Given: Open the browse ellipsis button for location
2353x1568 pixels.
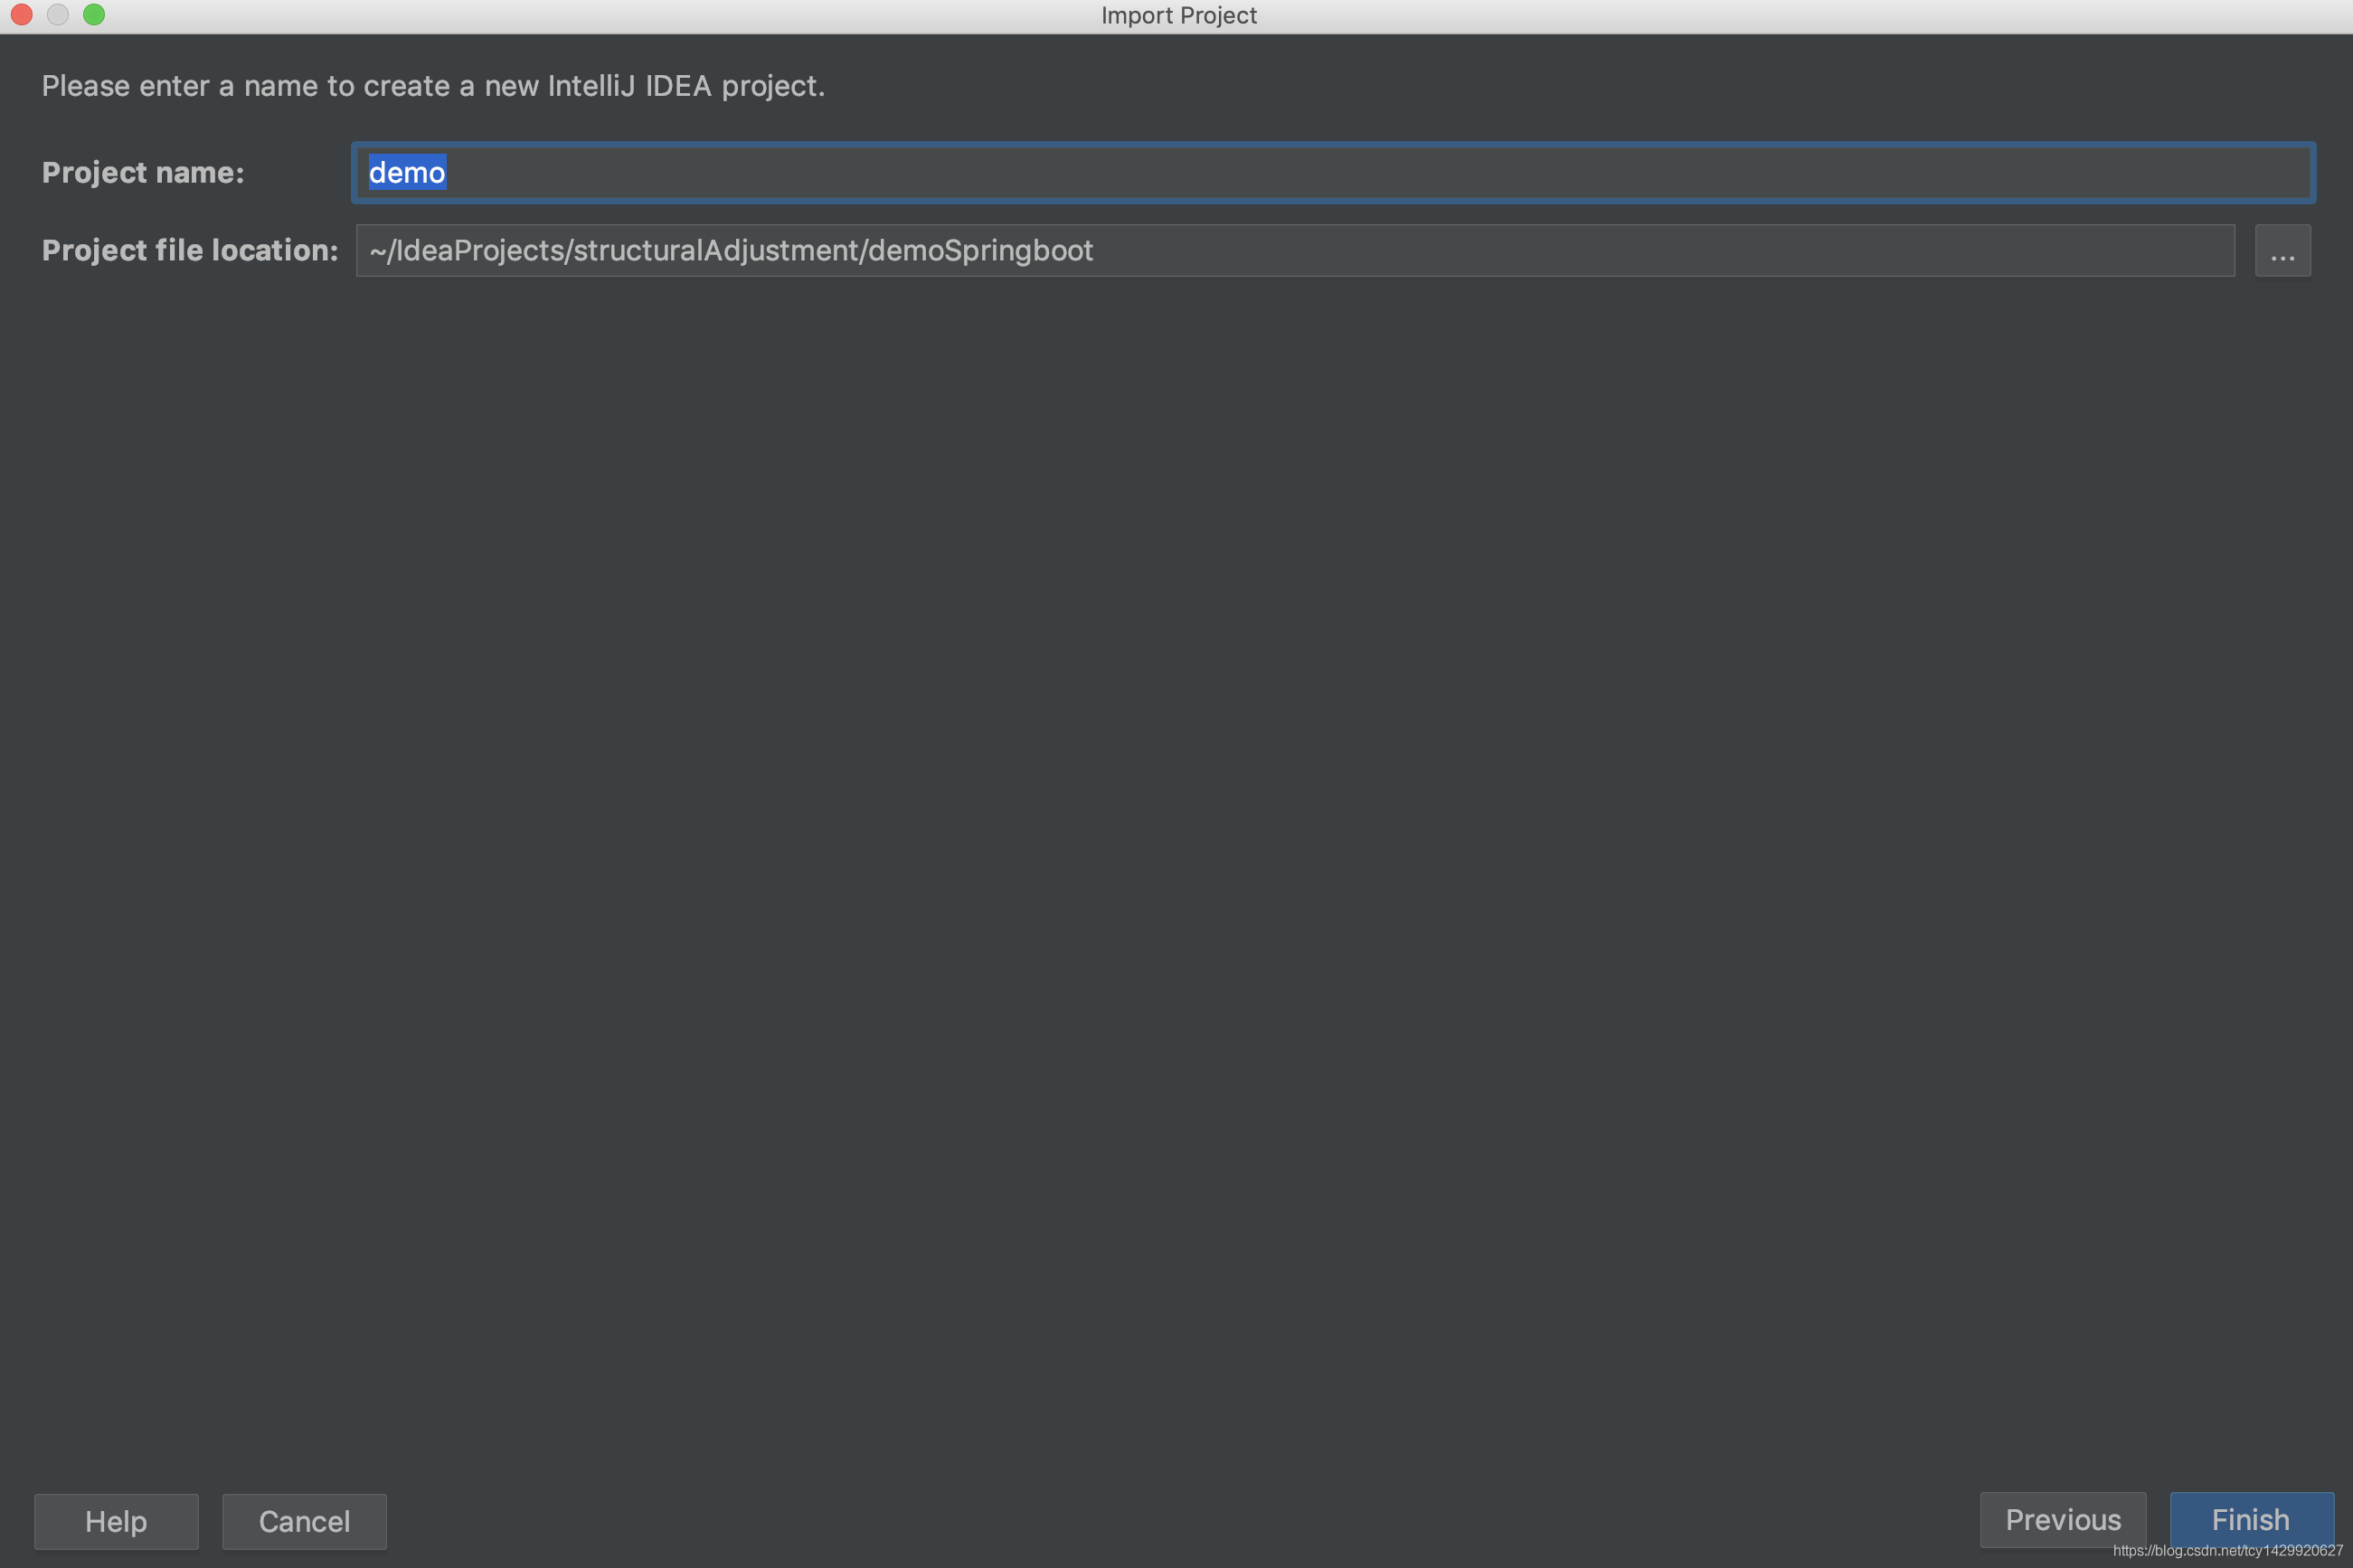Looking at the screenshot, I should (x=2282, y=250).
